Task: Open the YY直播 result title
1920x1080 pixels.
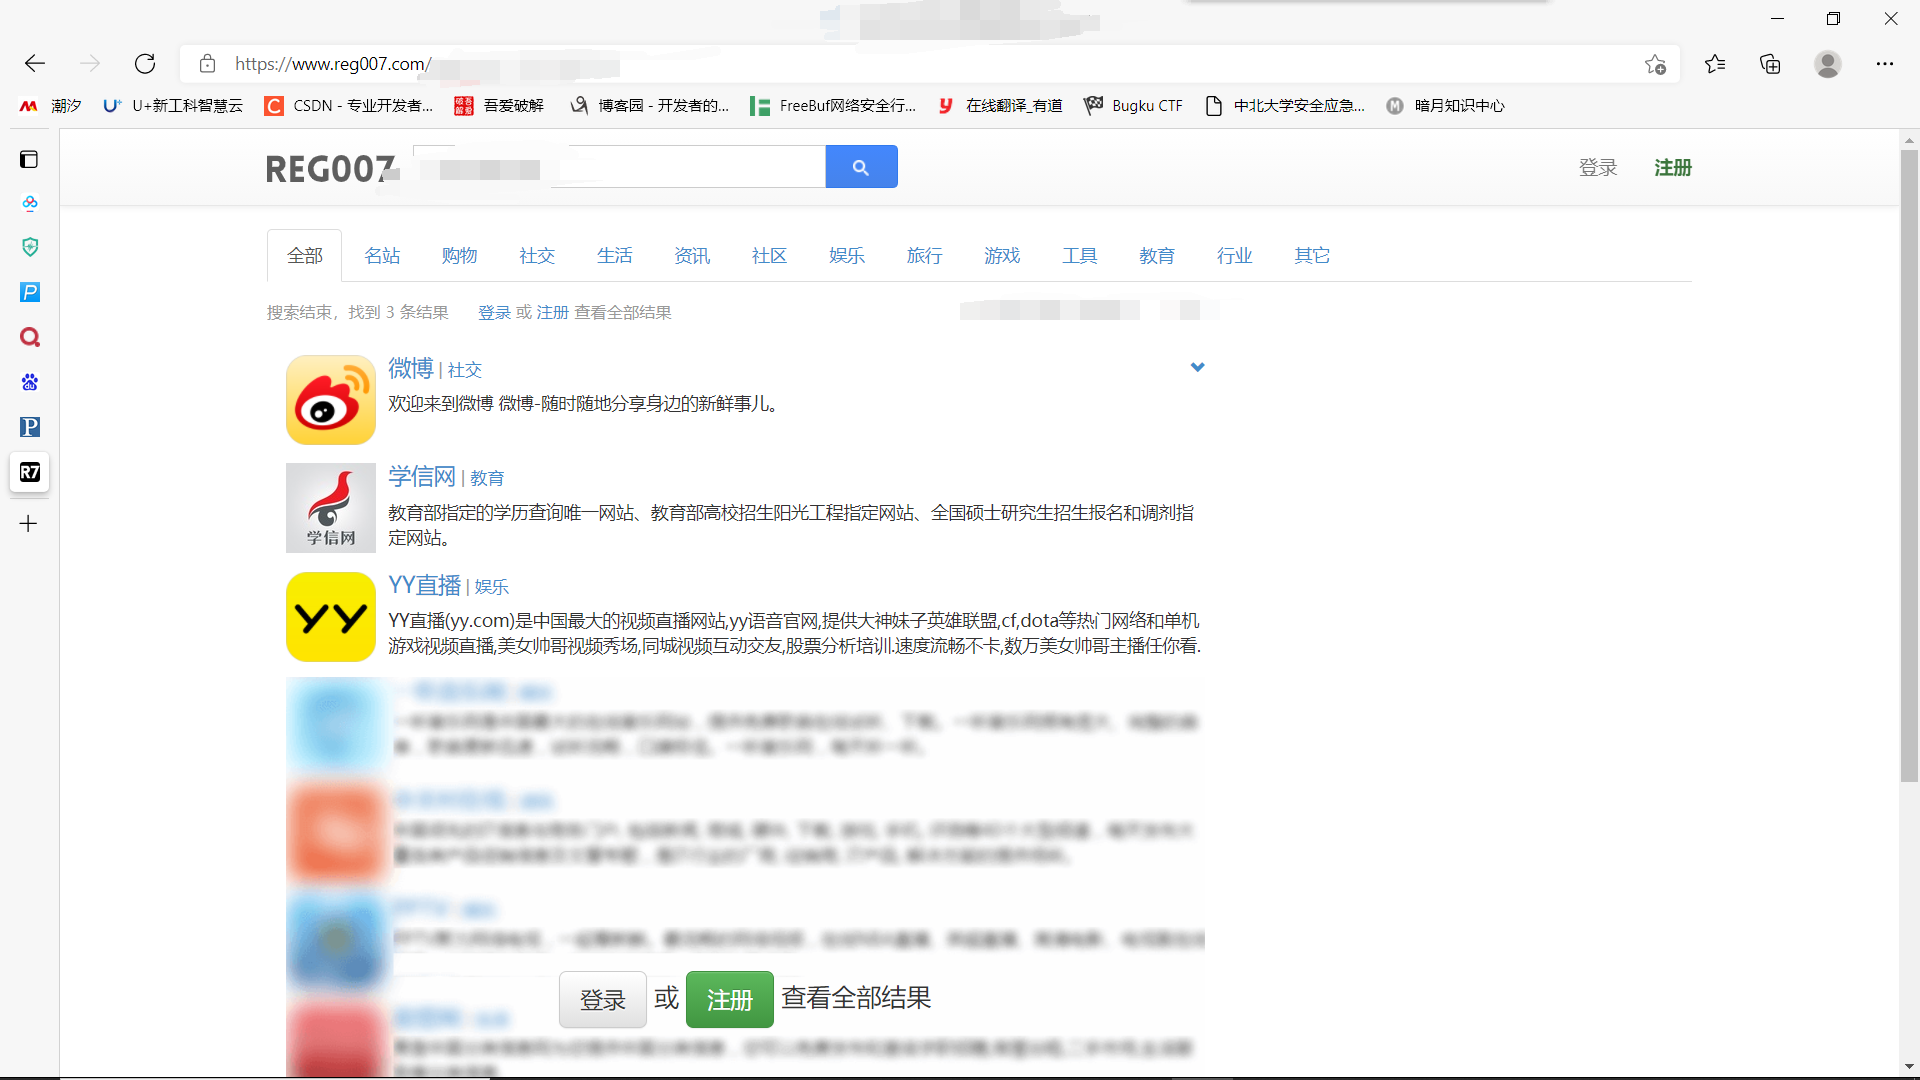Action: 425,586
